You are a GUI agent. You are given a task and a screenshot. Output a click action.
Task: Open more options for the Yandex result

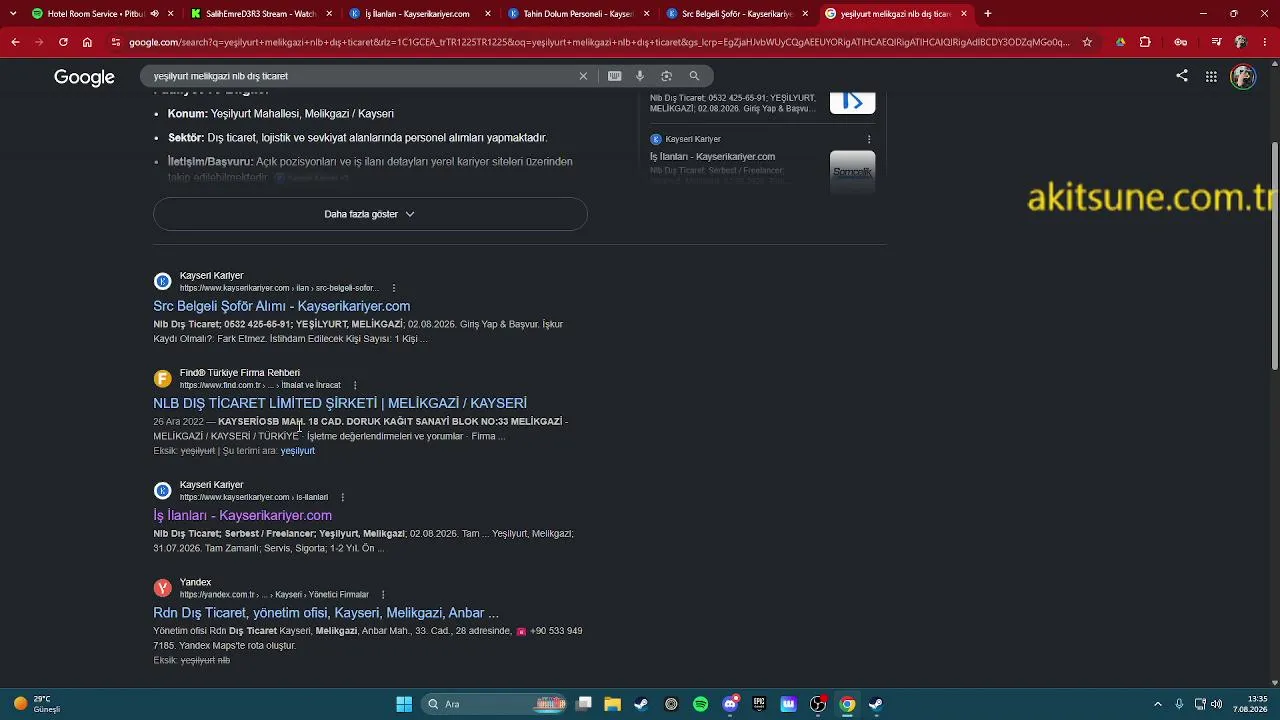click(383, 595)
